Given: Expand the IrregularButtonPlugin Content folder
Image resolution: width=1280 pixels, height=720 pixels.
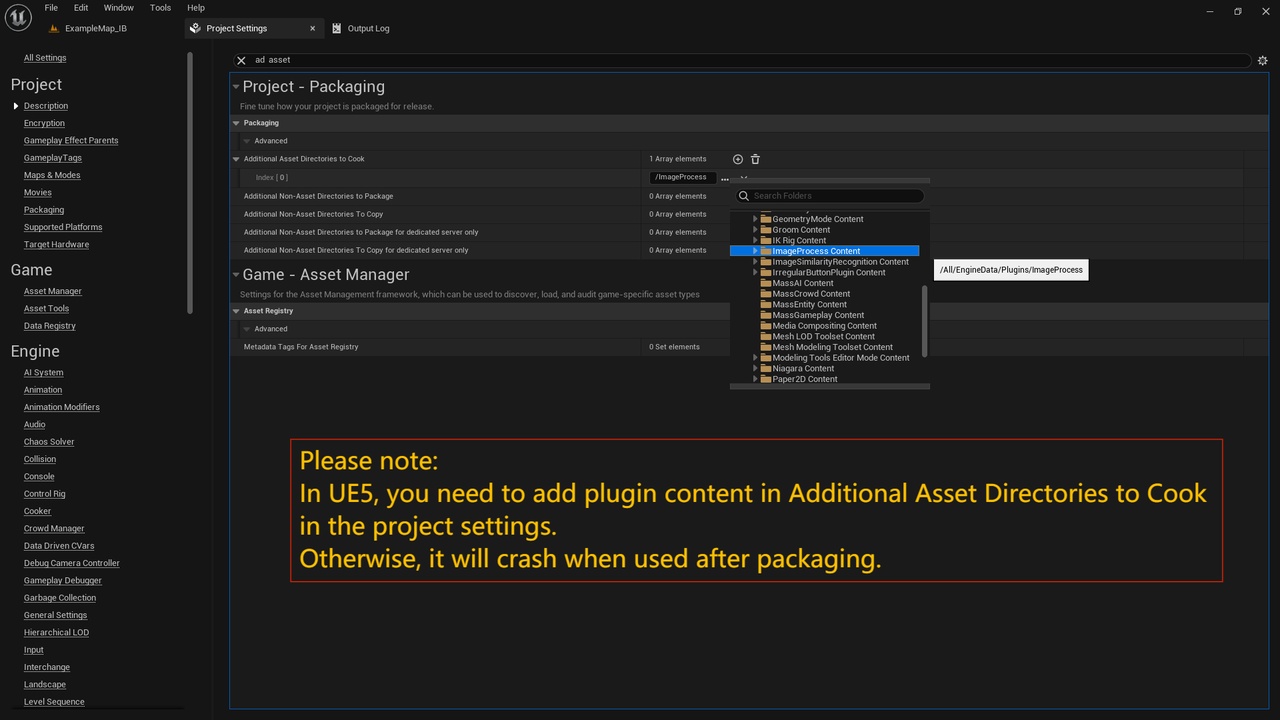Looking at the screenshot, I should click(756, 273).
